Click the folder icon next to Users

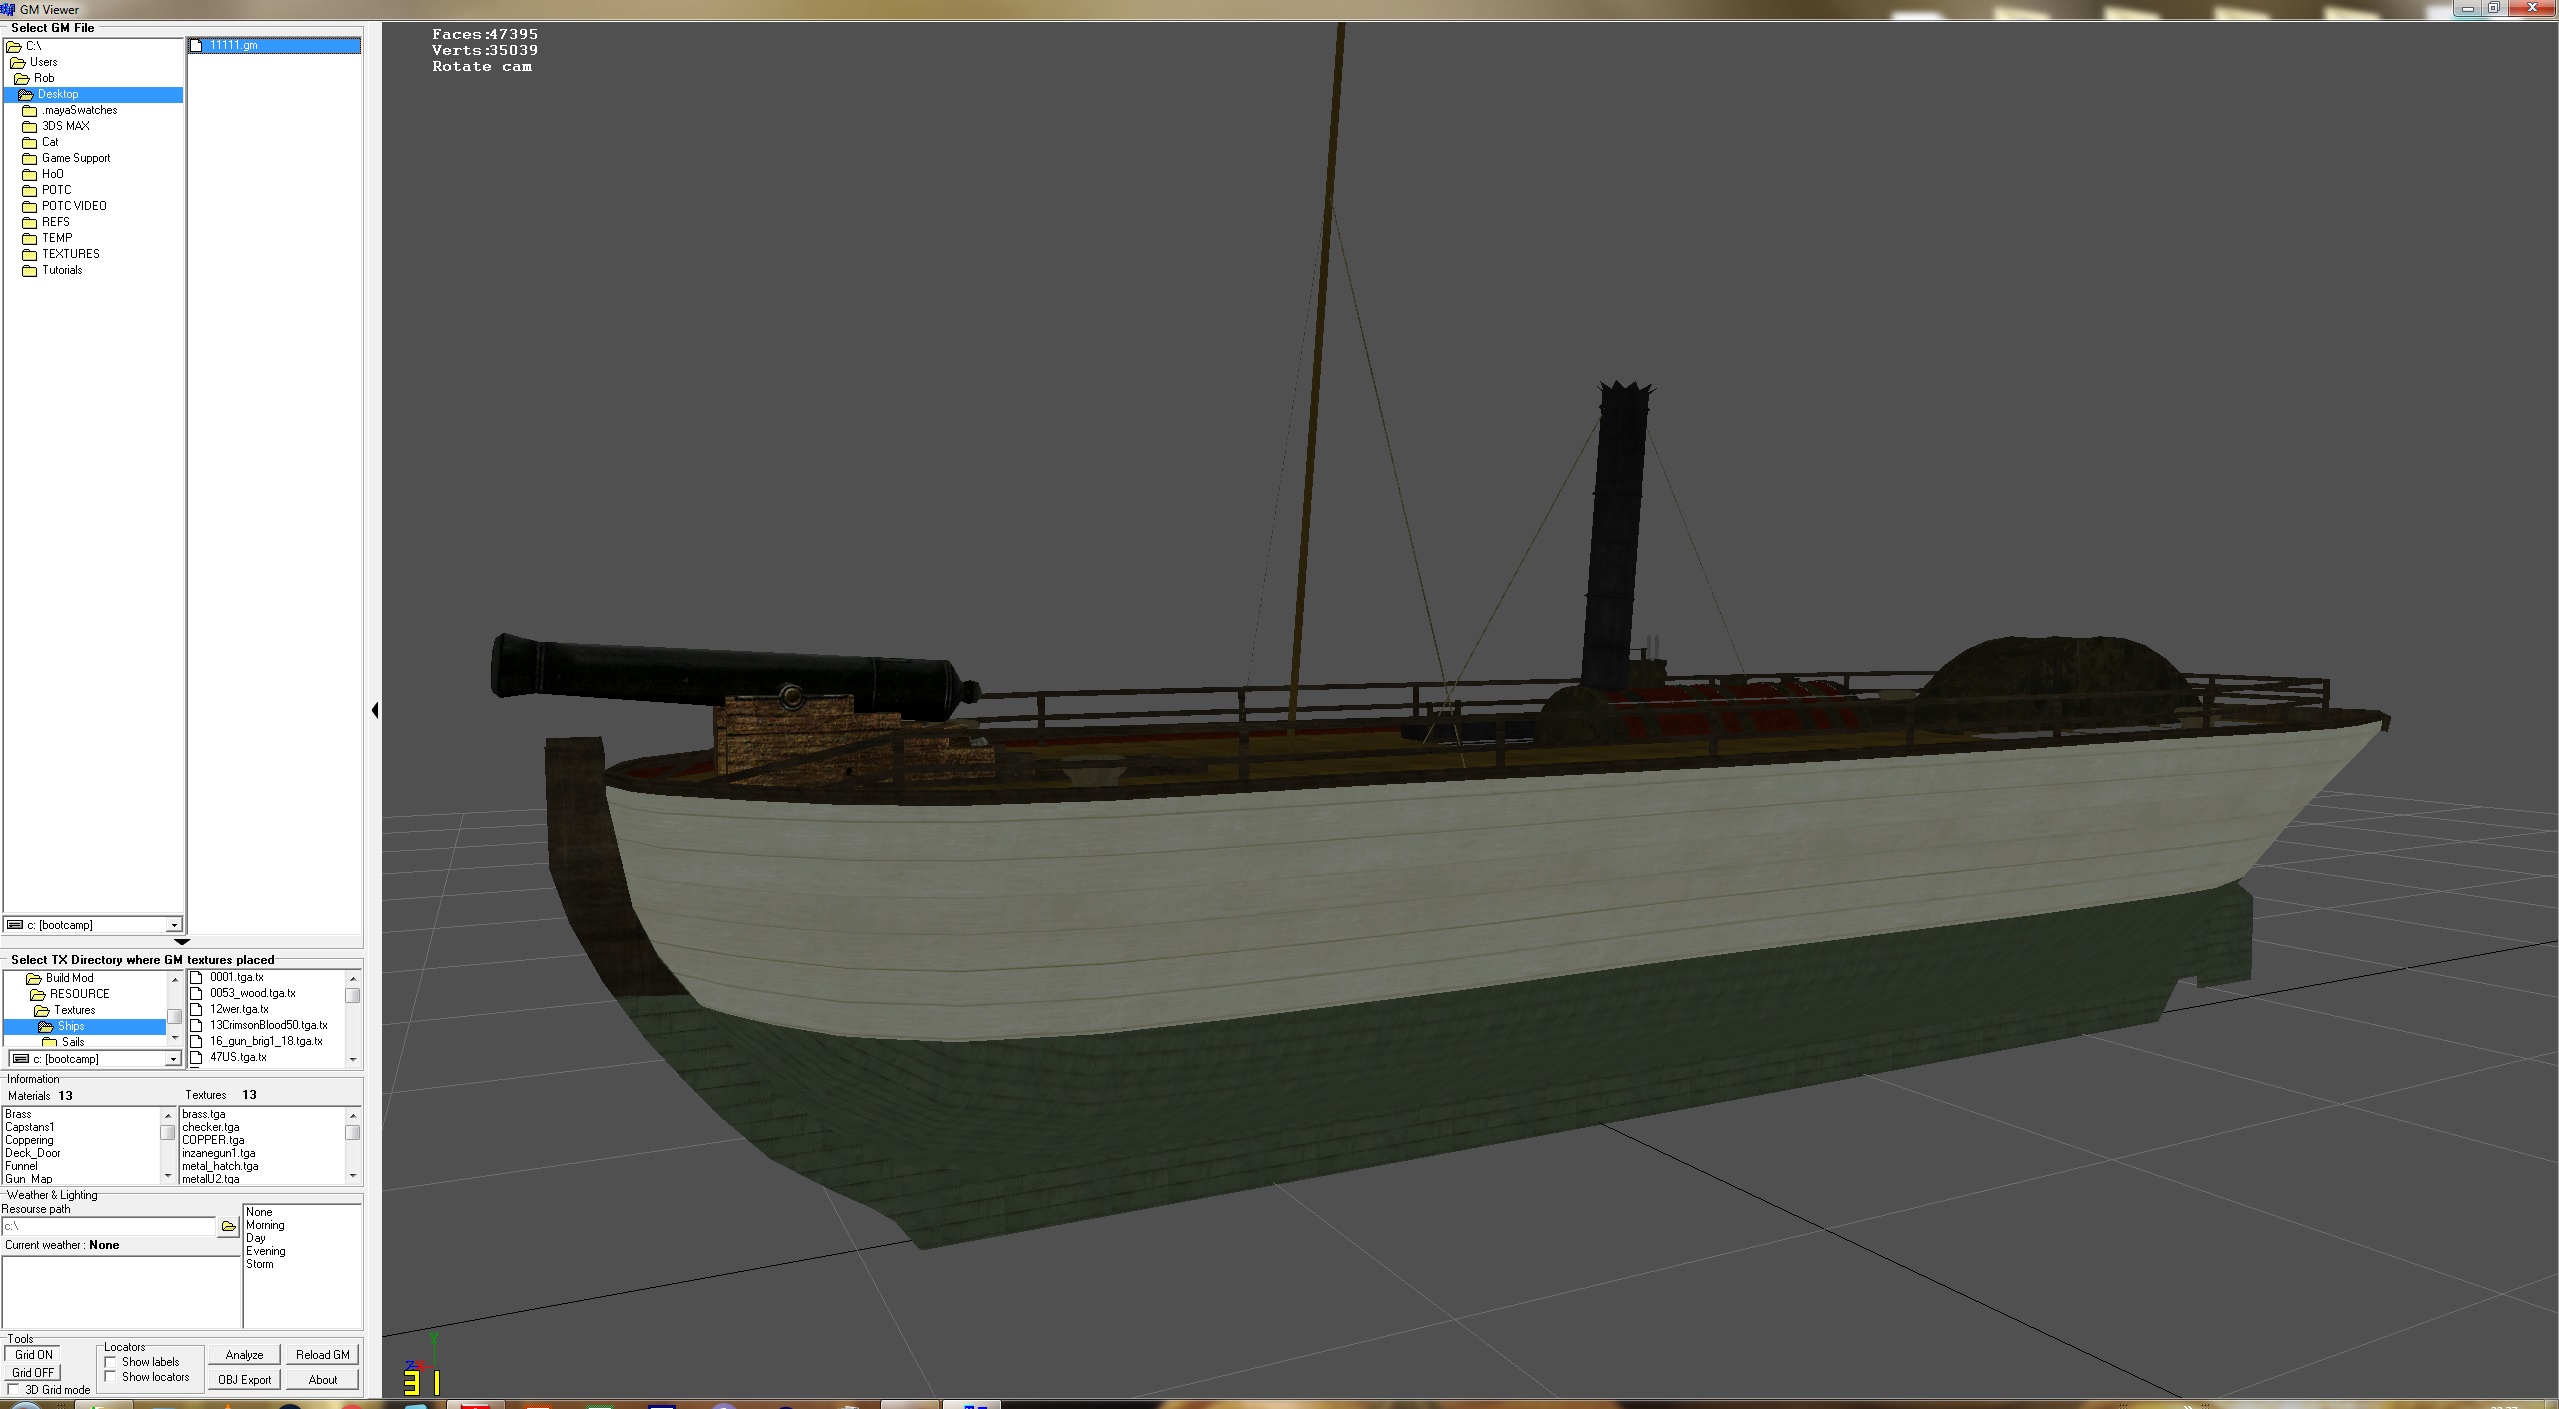coord(17,62)
